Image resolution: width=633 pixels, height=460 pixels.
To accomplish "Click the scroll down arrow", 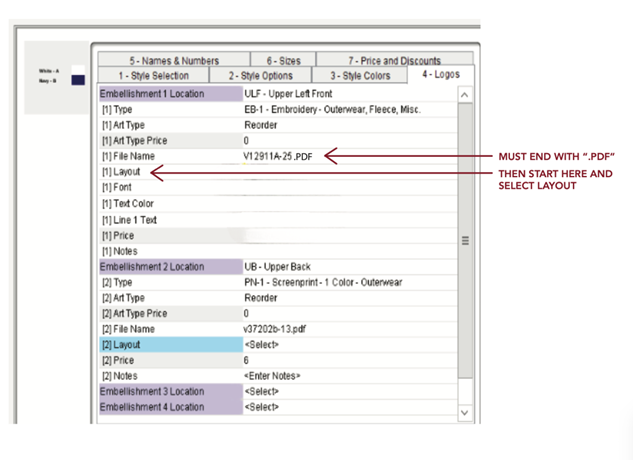I will 465,412.
